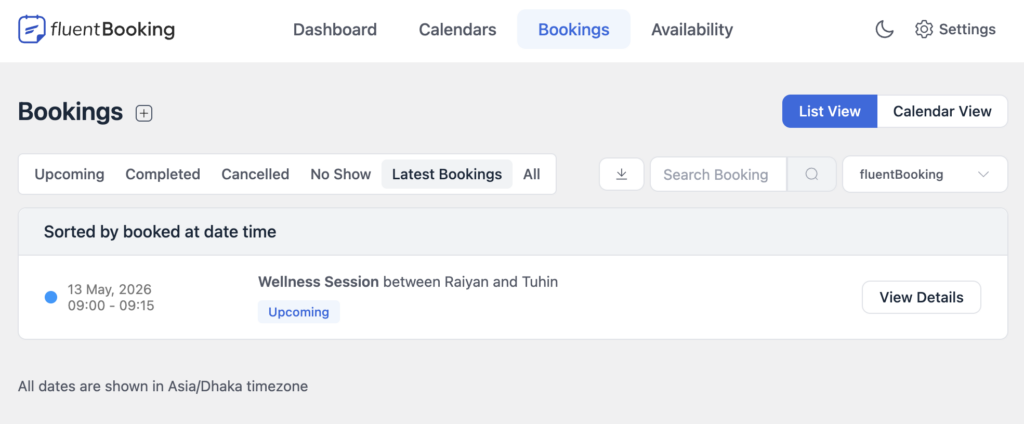Screen dimensions: 1024x424
Task: Add a new booking with the plus icon
Action: tap(144, 113)
